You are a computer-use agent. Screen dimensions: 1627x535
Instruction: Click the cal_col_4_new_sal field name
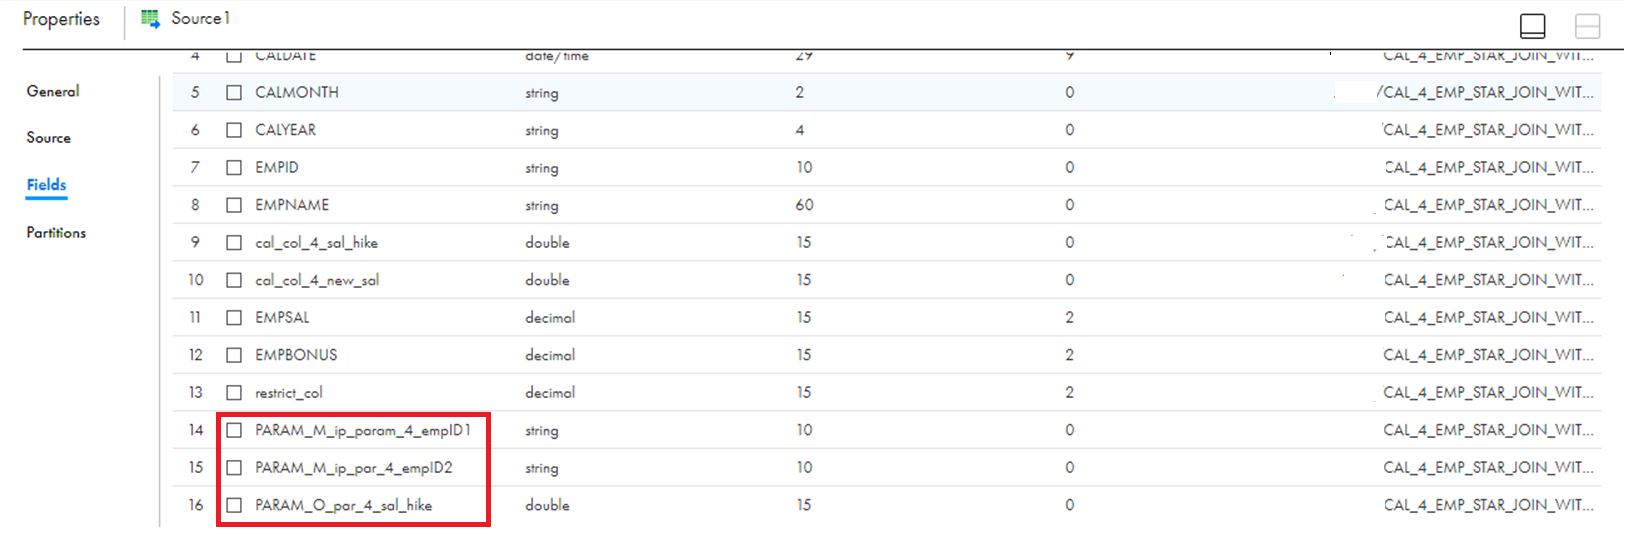click(x=317, y=280)
